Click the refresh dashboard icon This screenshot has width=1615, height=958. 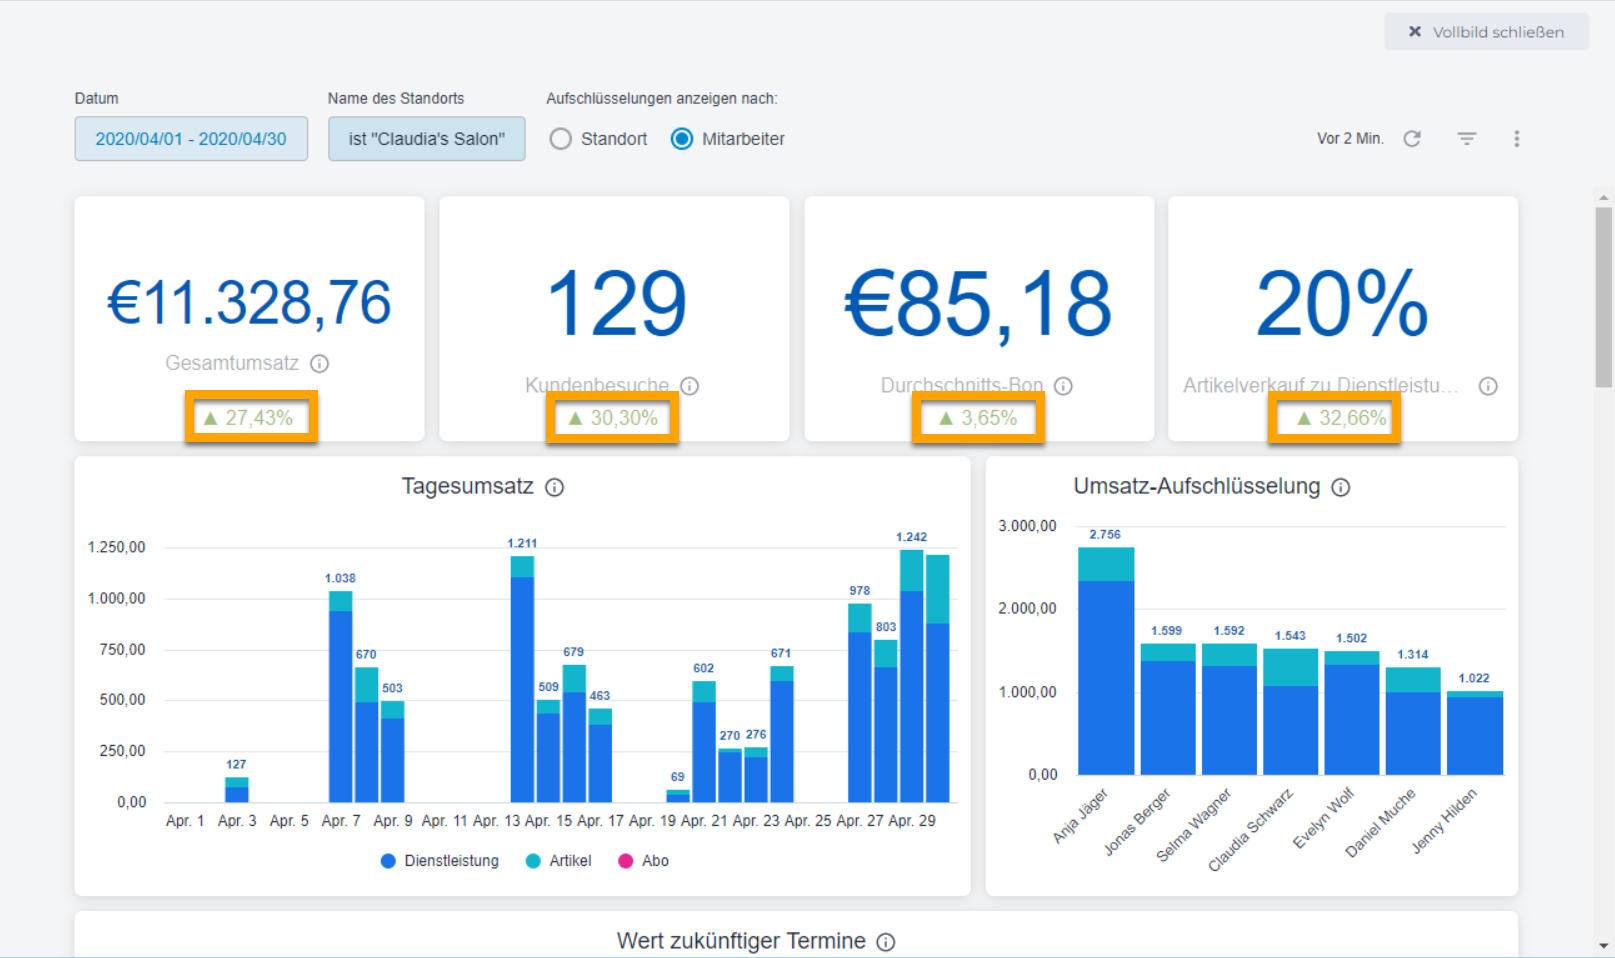click(x=1412, y=139)
